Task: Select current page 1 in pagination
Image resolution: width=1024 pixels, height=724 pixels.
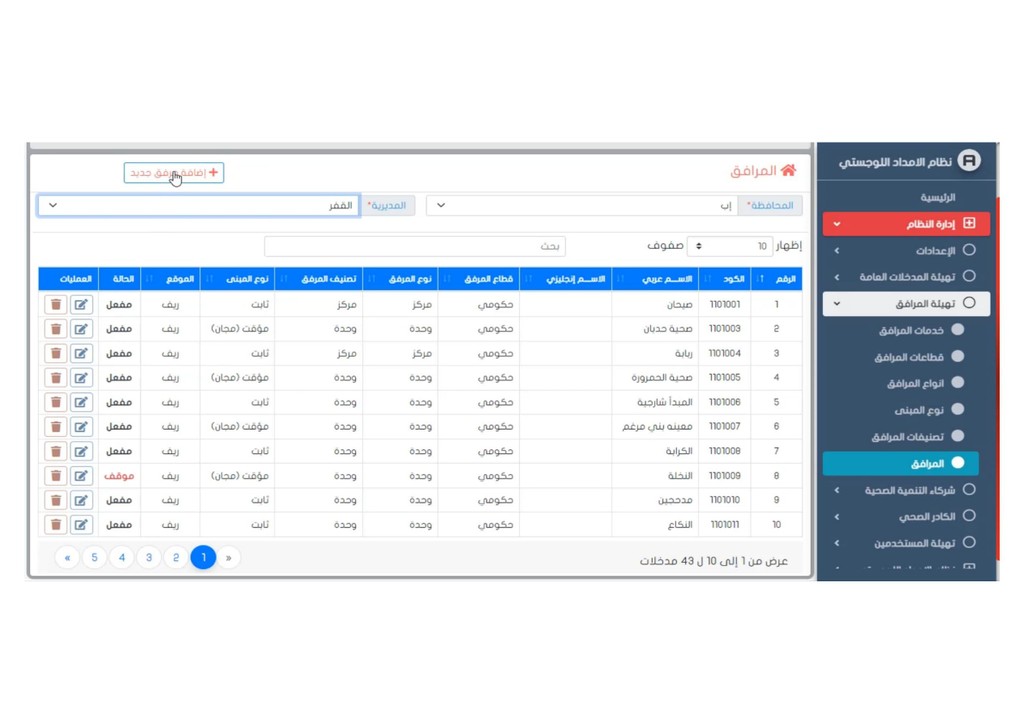Action: pyautogui.click(x=203, y=558)
